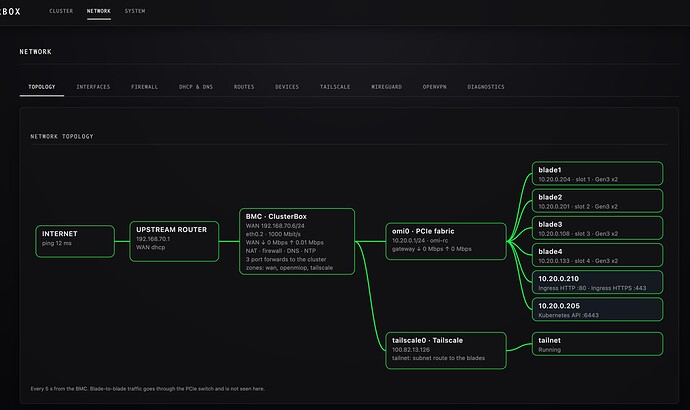Click the omi0 PCIe fabric node

pos(446,241)
